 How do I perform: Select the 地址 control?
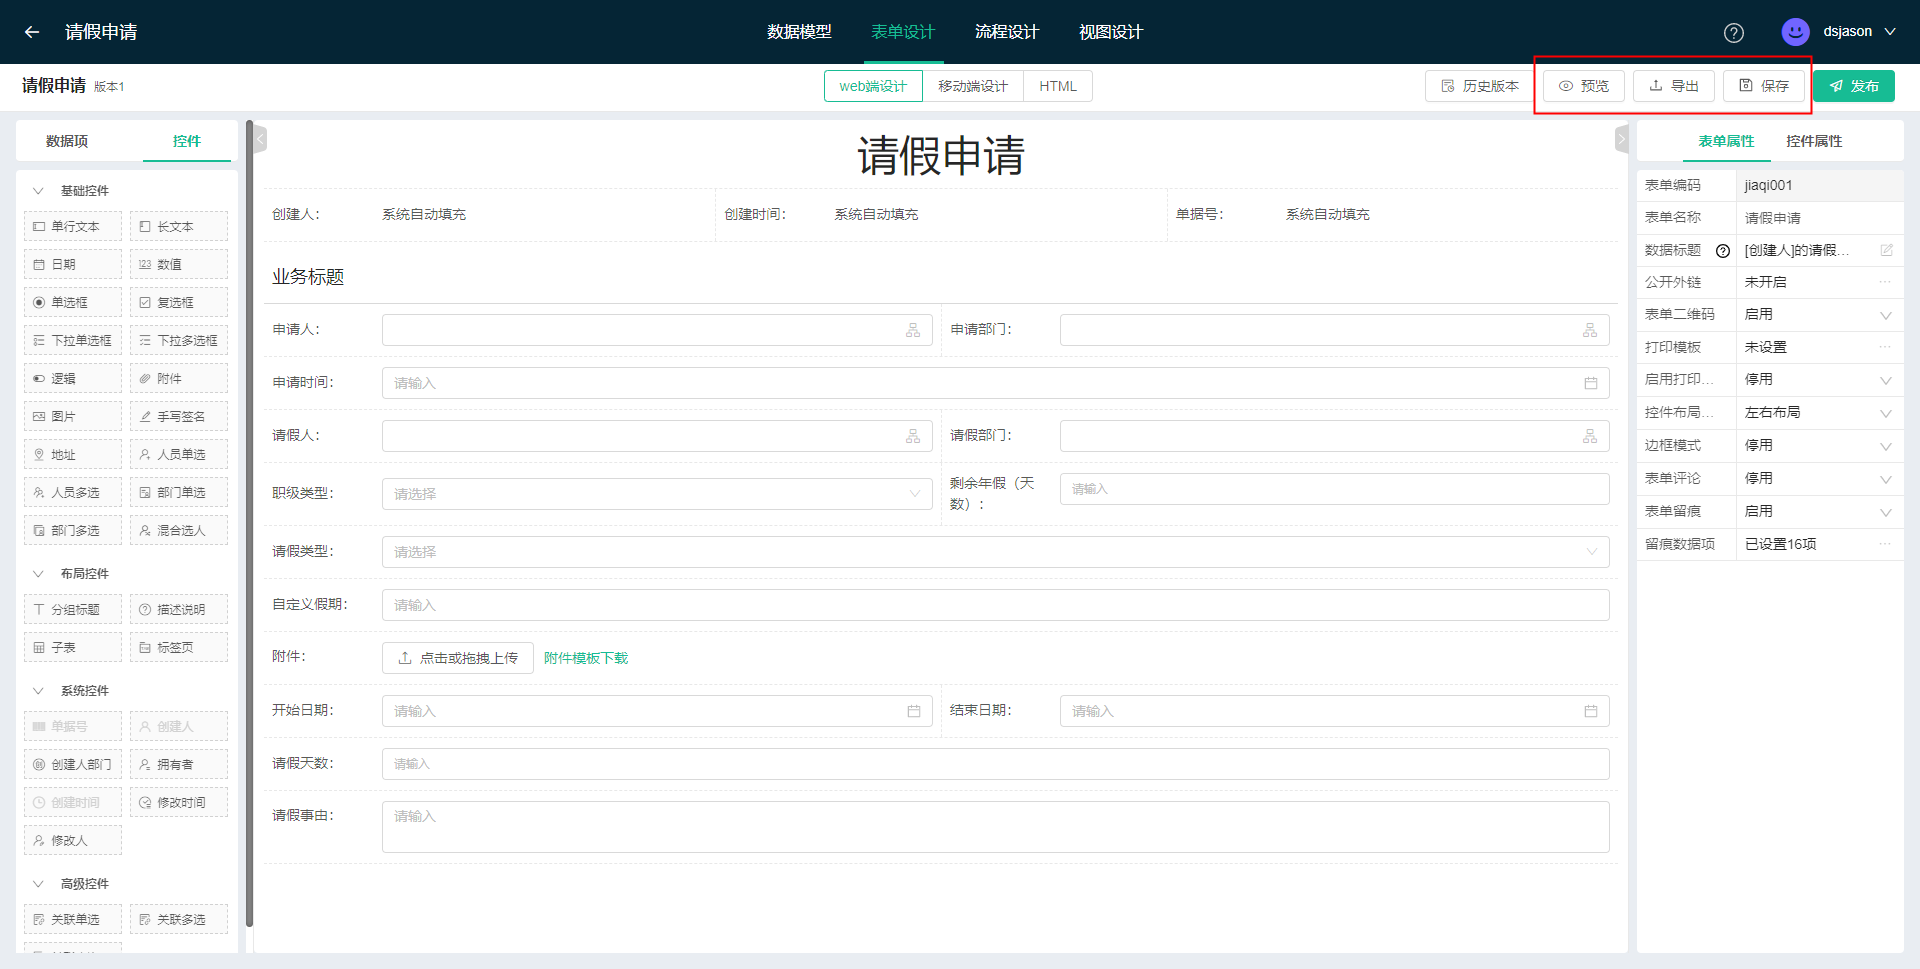pos(73,454)
